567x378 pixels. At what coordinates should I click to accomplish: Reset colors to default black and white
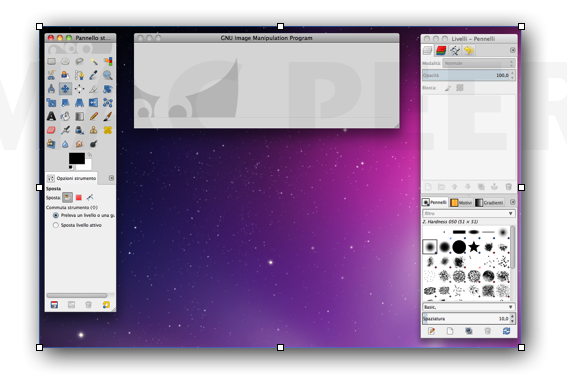(71, 167)
